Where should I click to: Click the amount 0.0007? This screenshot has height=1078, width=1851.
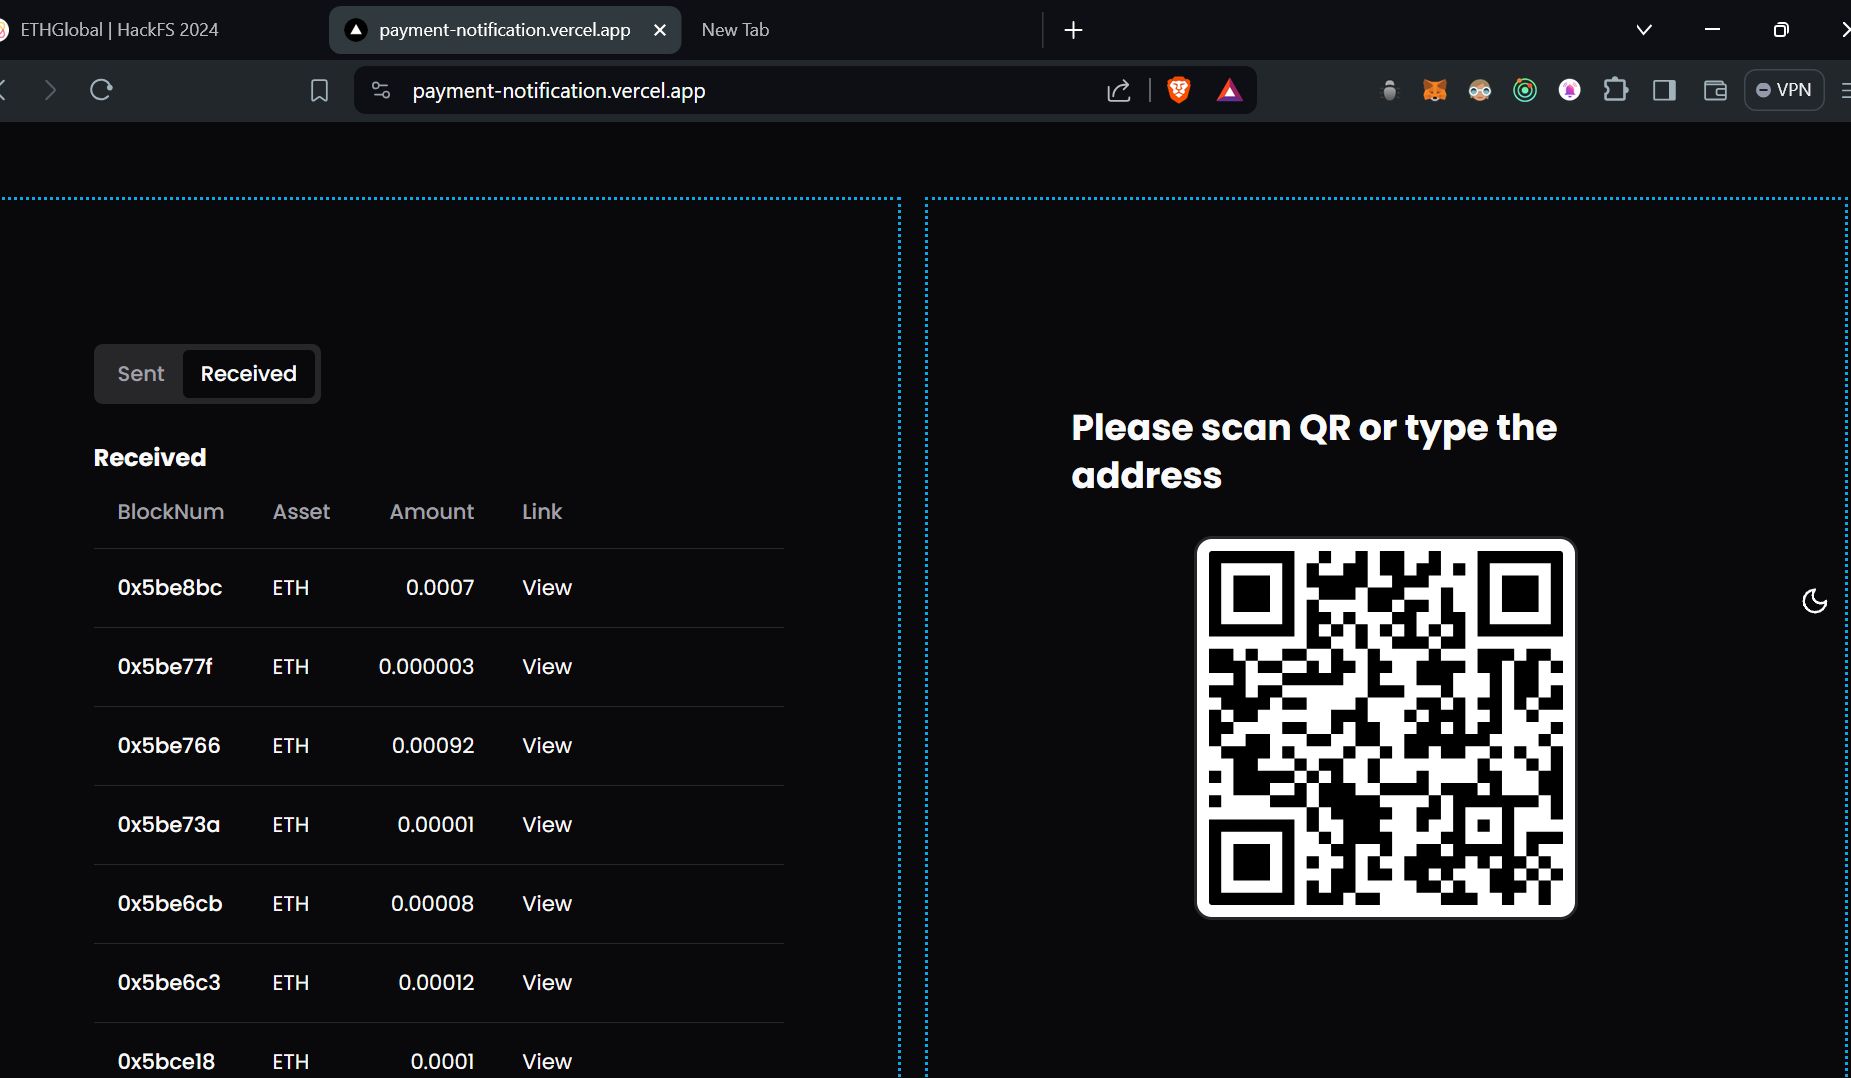[440, 588]
